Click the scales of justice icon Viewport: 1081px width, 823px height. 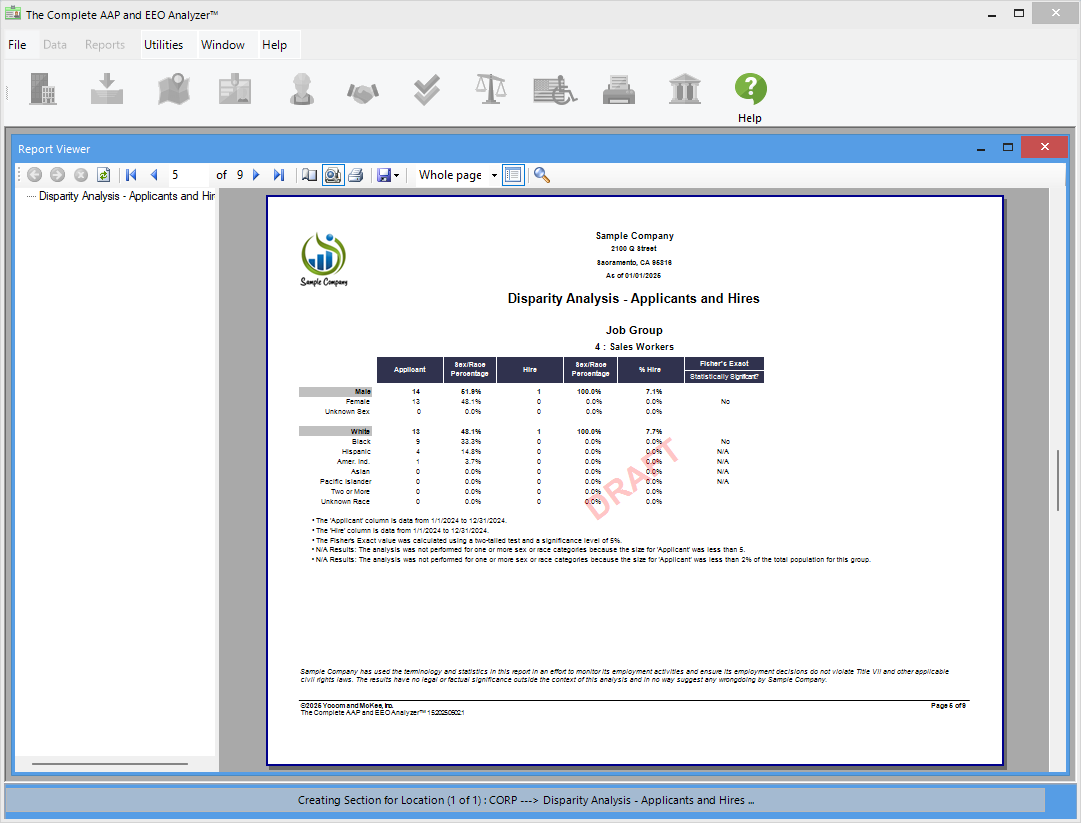pyautogui.click(x=490, y=89)
